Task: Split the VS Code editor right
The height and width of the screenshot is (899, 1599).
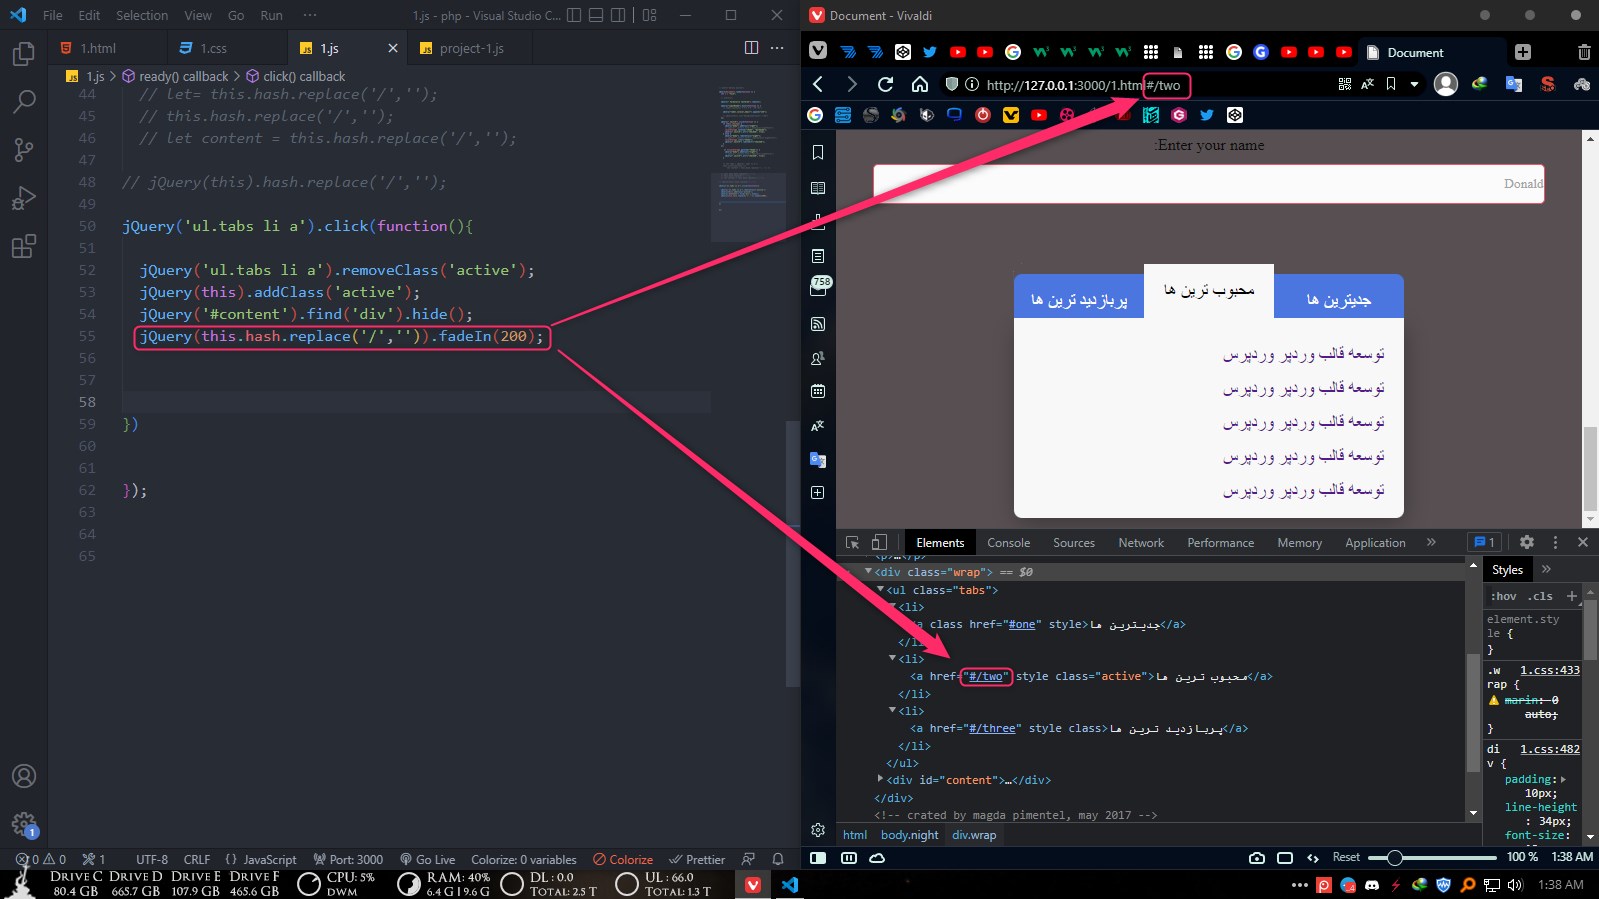Action: [751, 48]
